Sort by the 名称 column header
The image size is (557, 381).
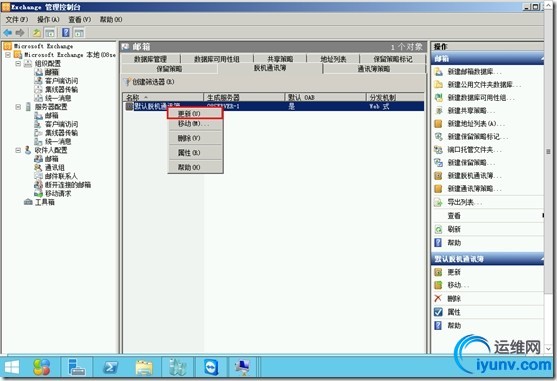(x=163, y=97)
